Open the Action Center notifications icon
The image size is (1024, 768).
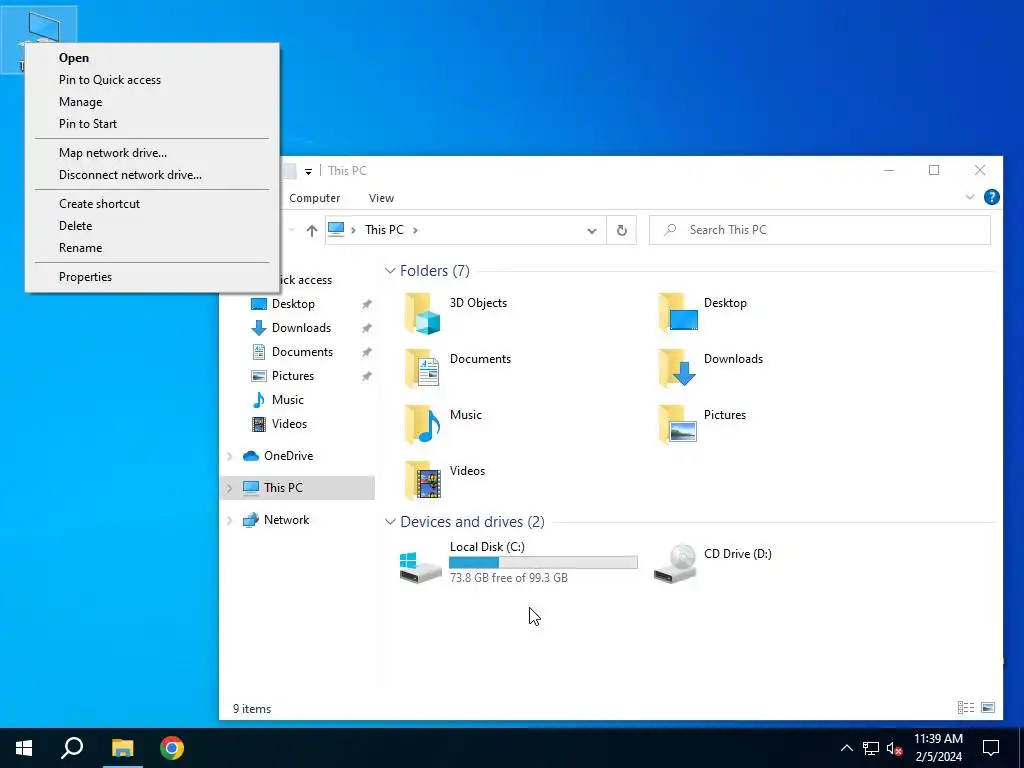(991, 748)
